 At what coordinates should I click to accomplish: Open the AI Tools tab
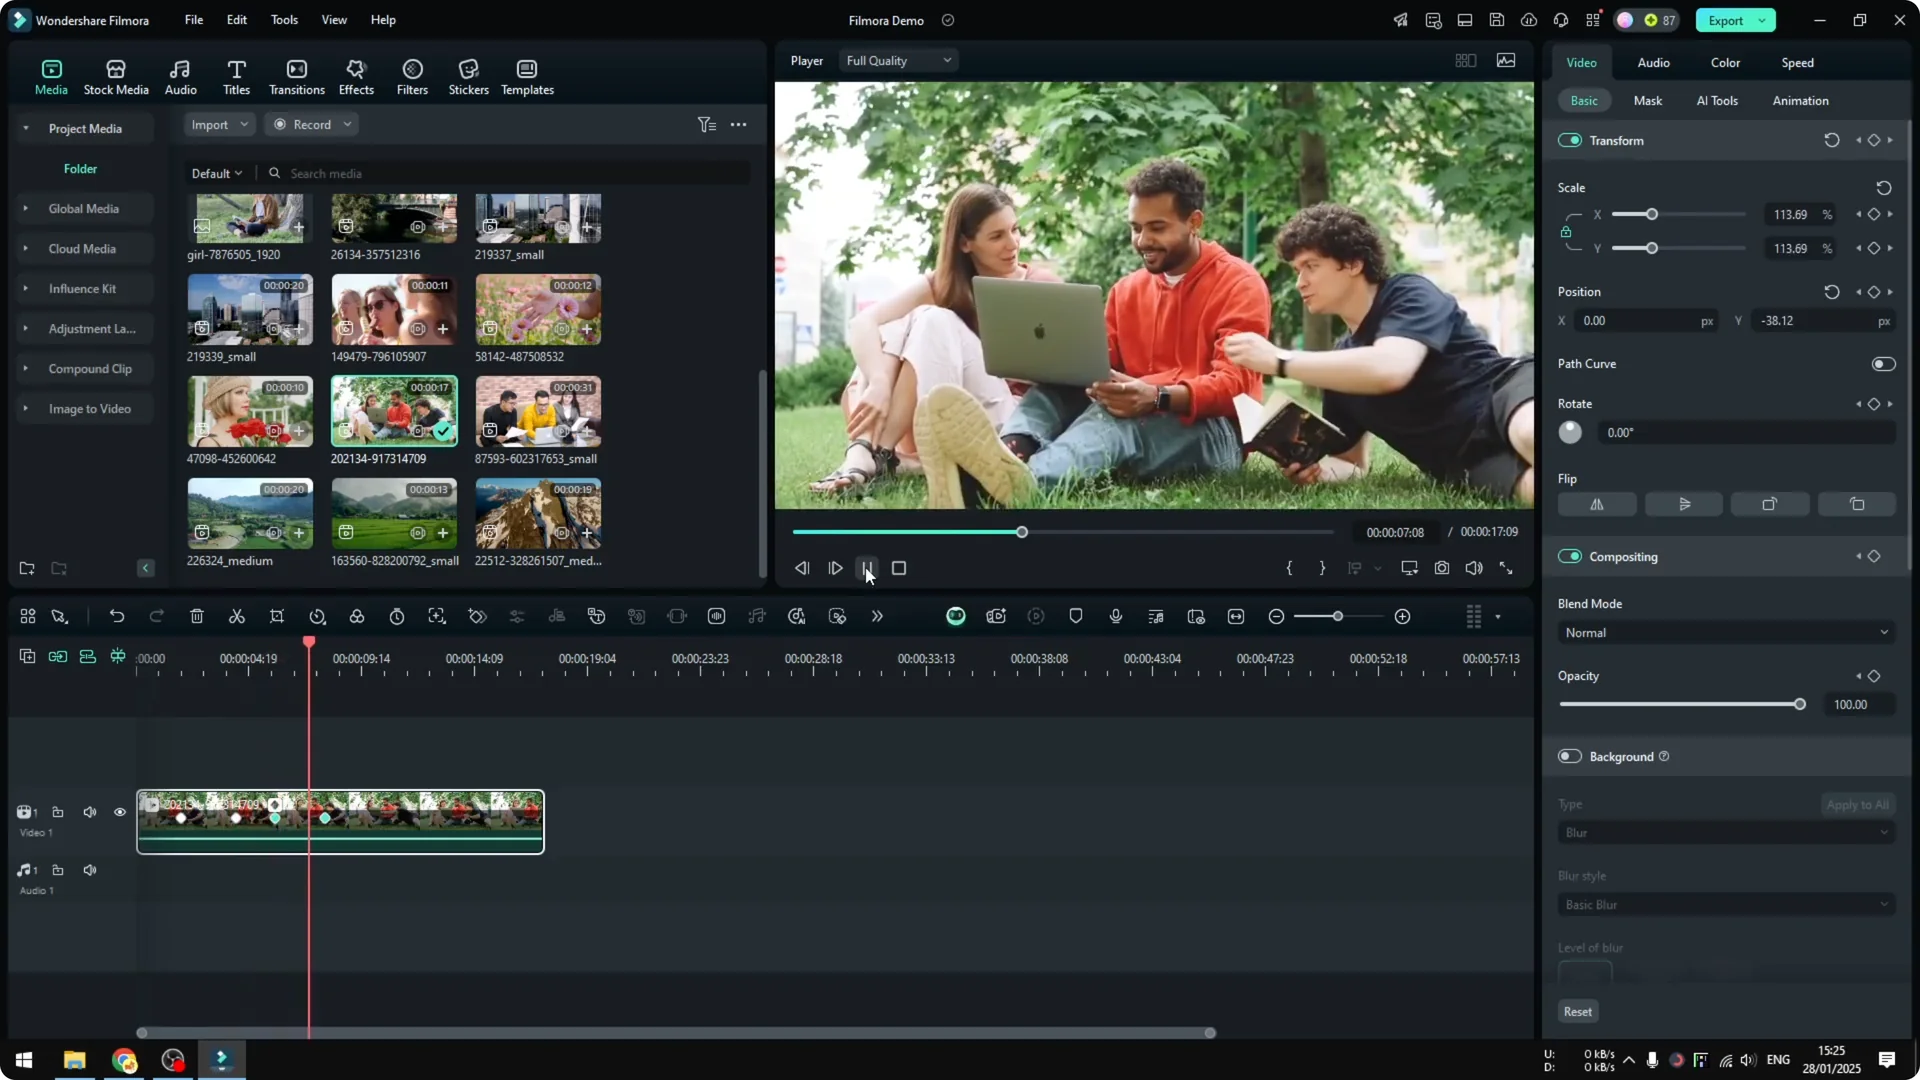(x=1717, y=100)
